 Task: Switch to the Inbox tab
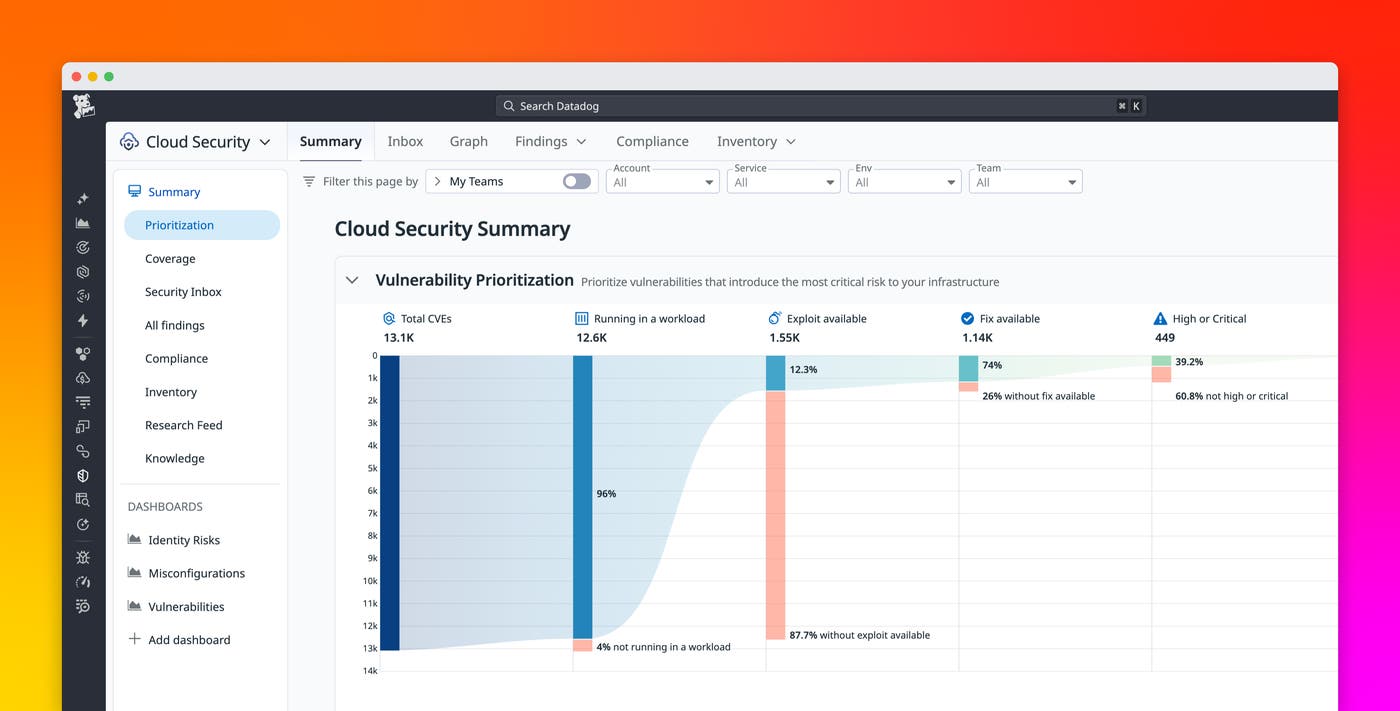[405, 141]
